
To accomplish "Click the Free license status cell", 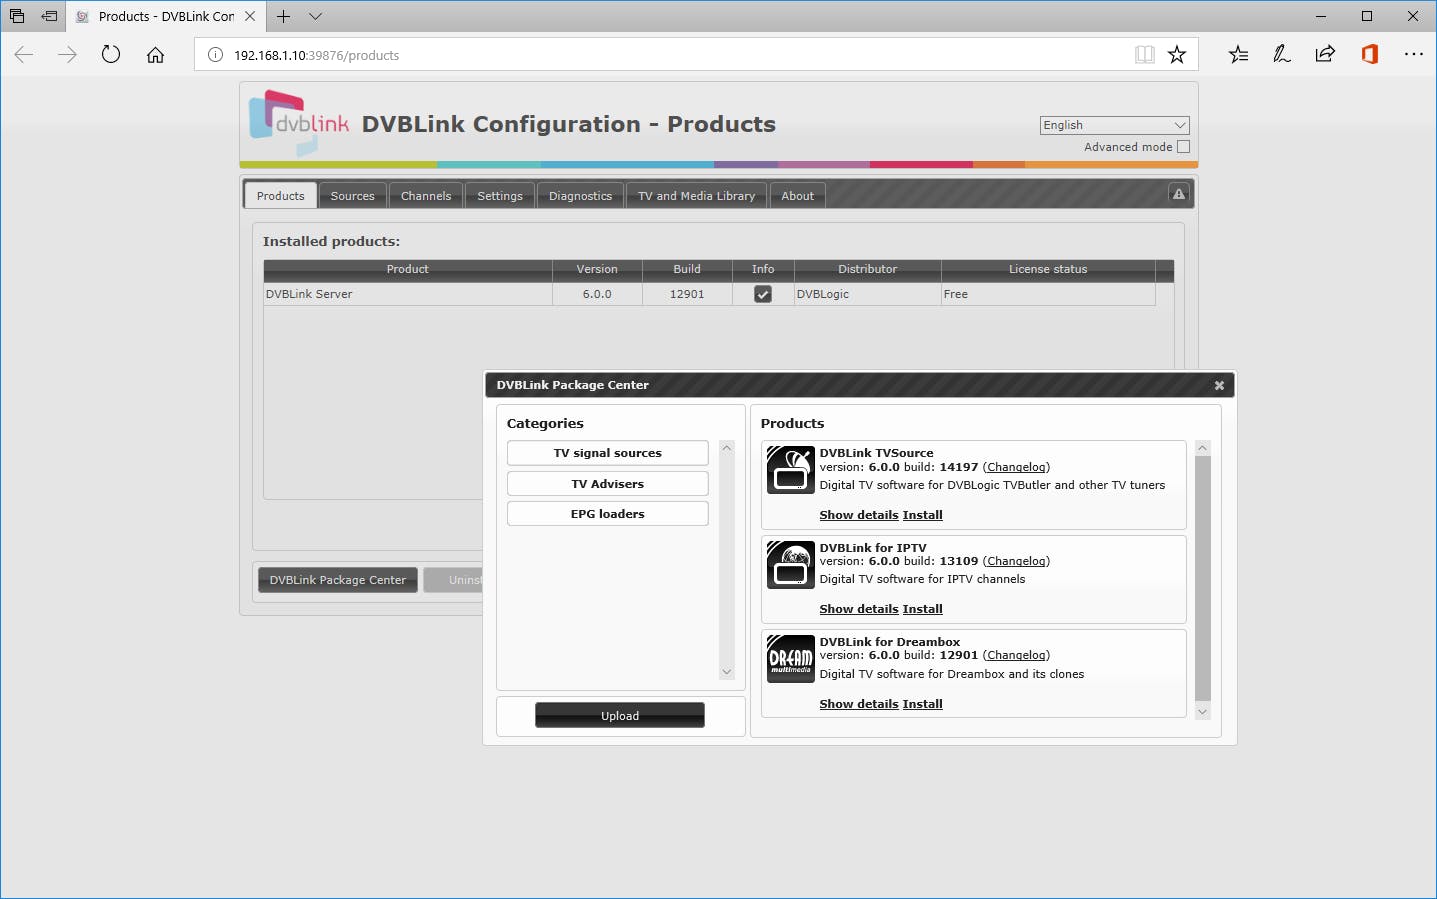I will [x=1048, y=294].
